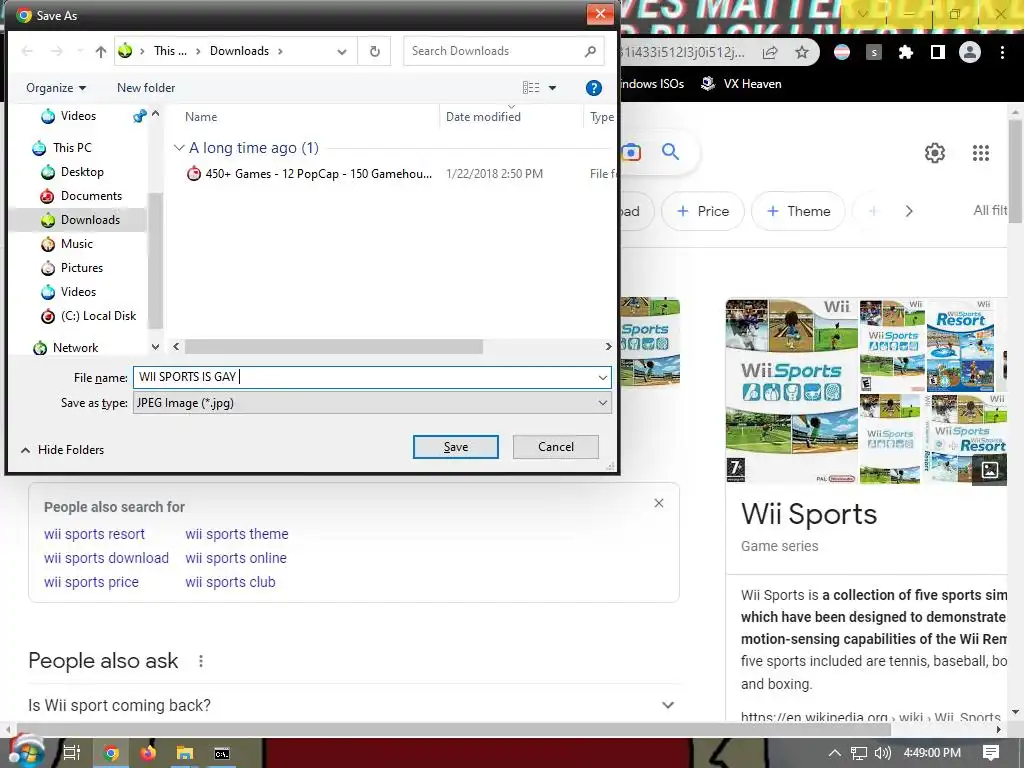1024x768 pixels.
Task: Open the Command Prompt taskbar icon
Action: coord(222,753)
